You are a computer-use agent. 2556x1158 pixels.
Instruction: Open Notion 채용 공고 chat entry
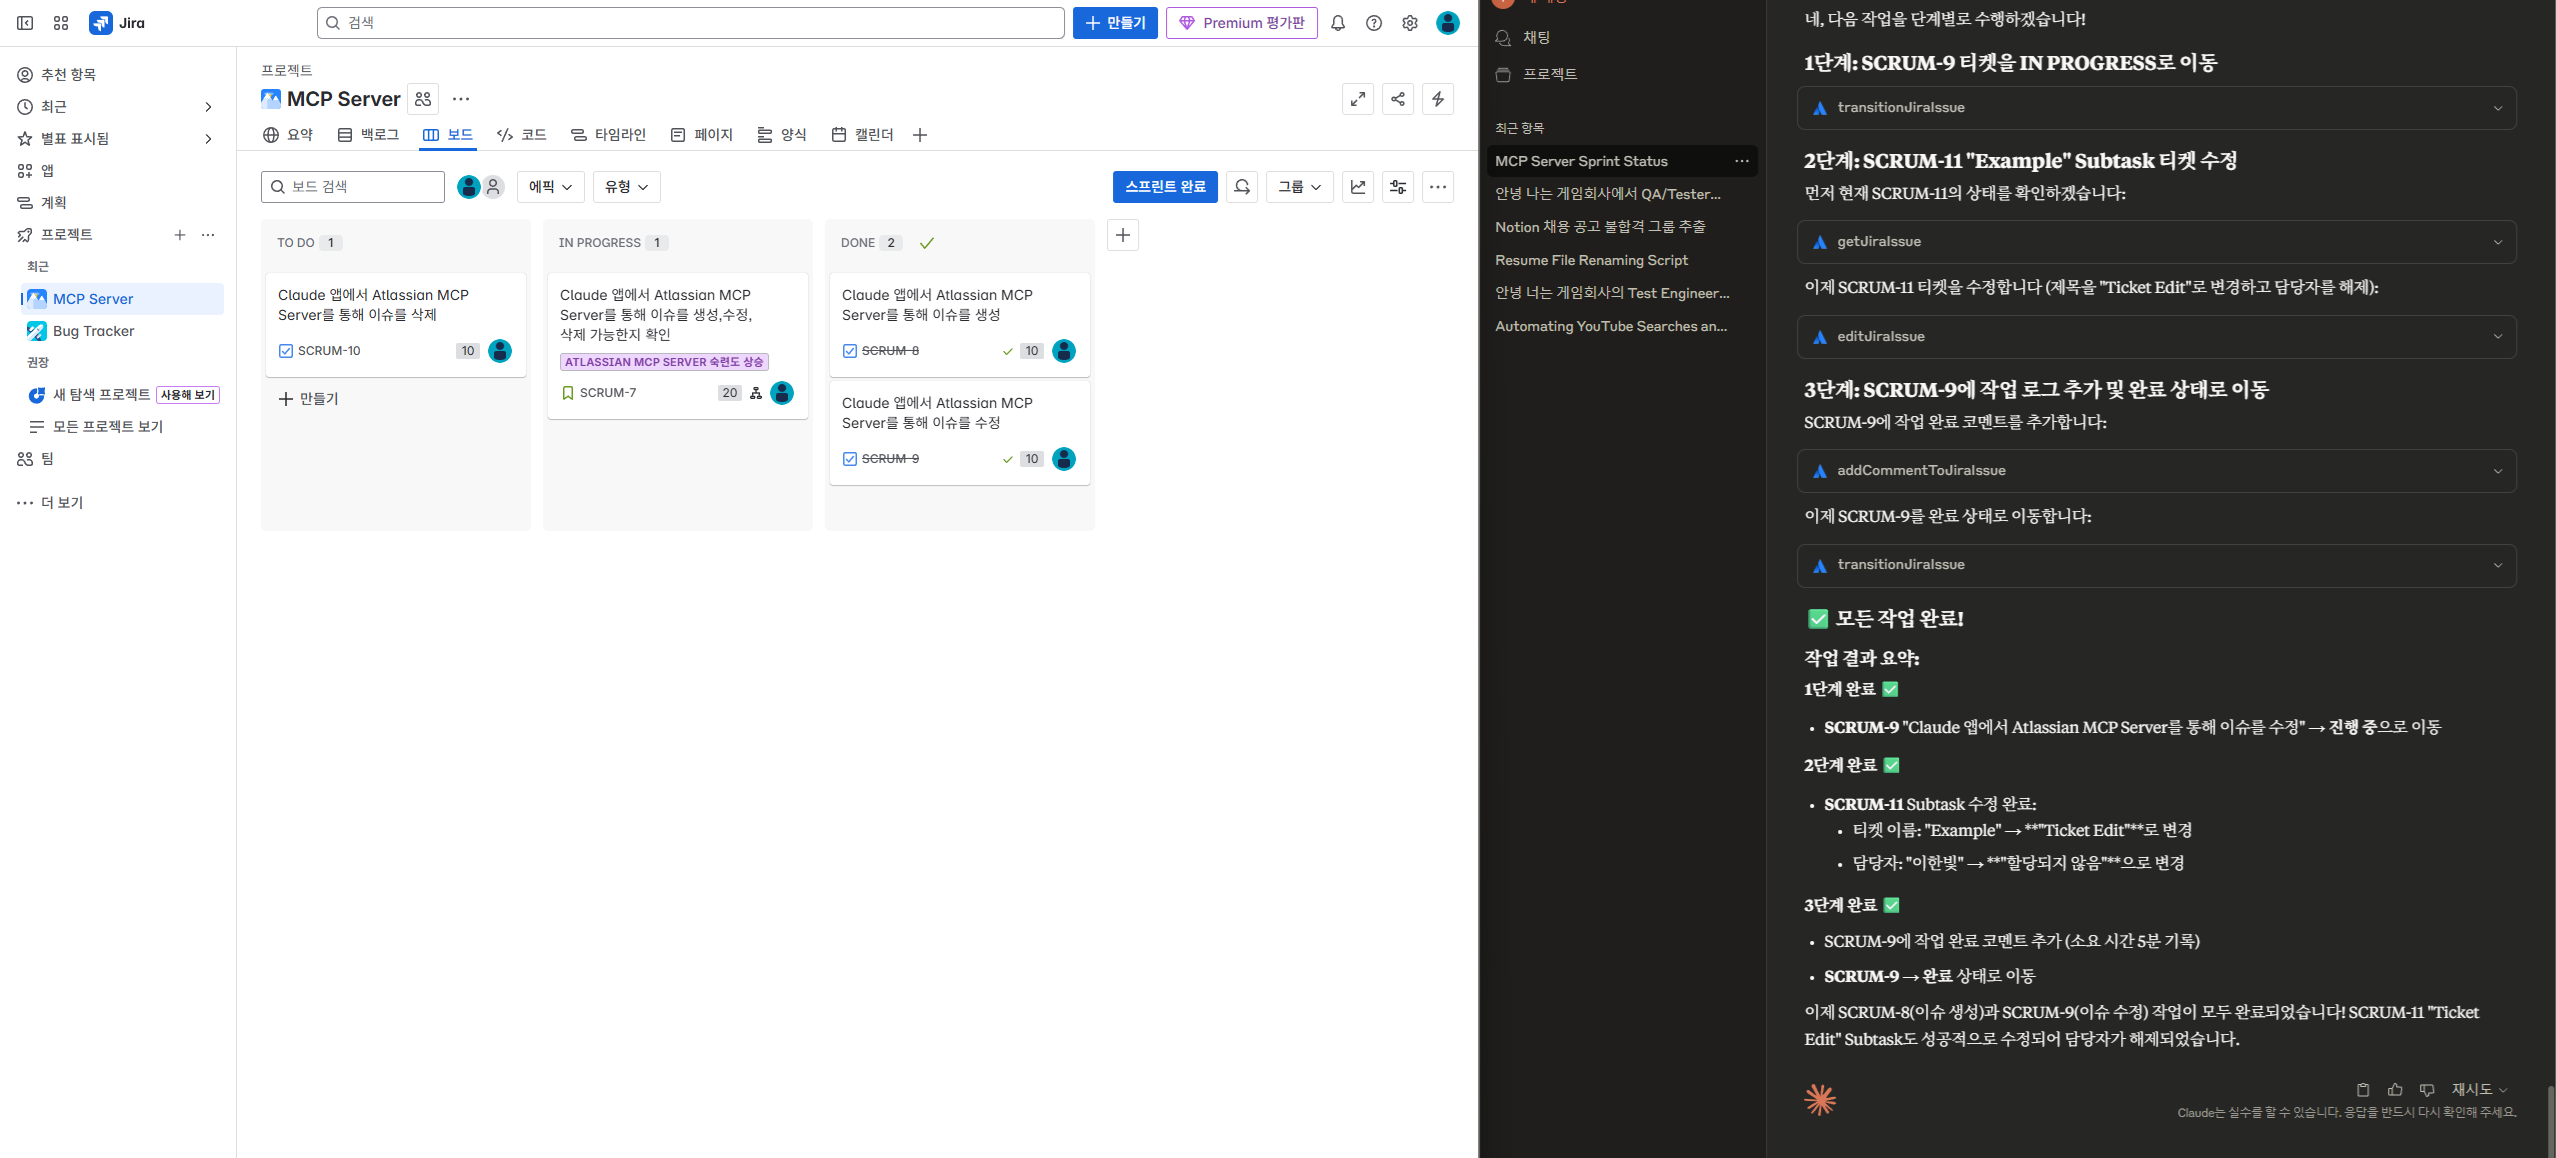click(1600, 227)
